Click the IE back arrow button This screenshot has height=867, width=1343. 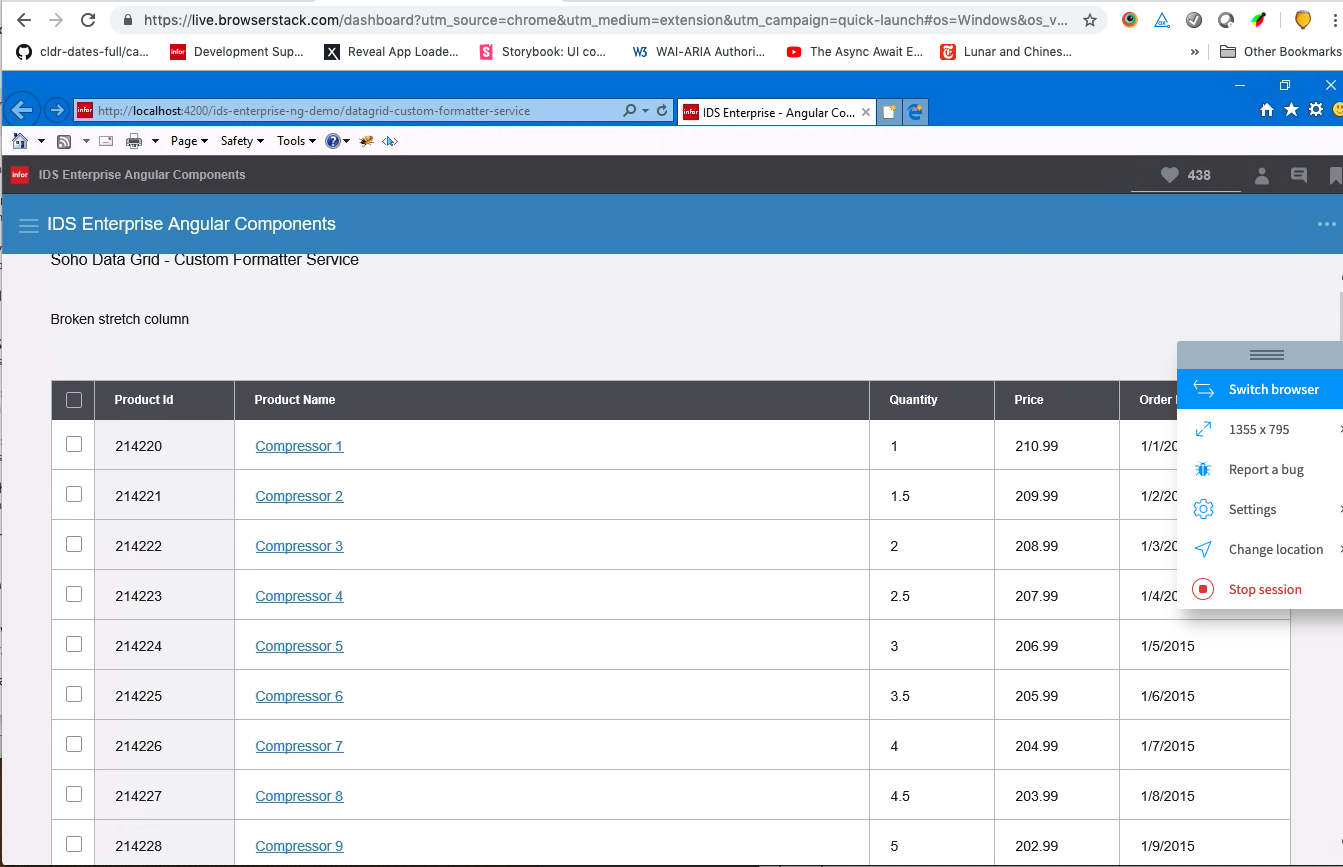[23, 110]
